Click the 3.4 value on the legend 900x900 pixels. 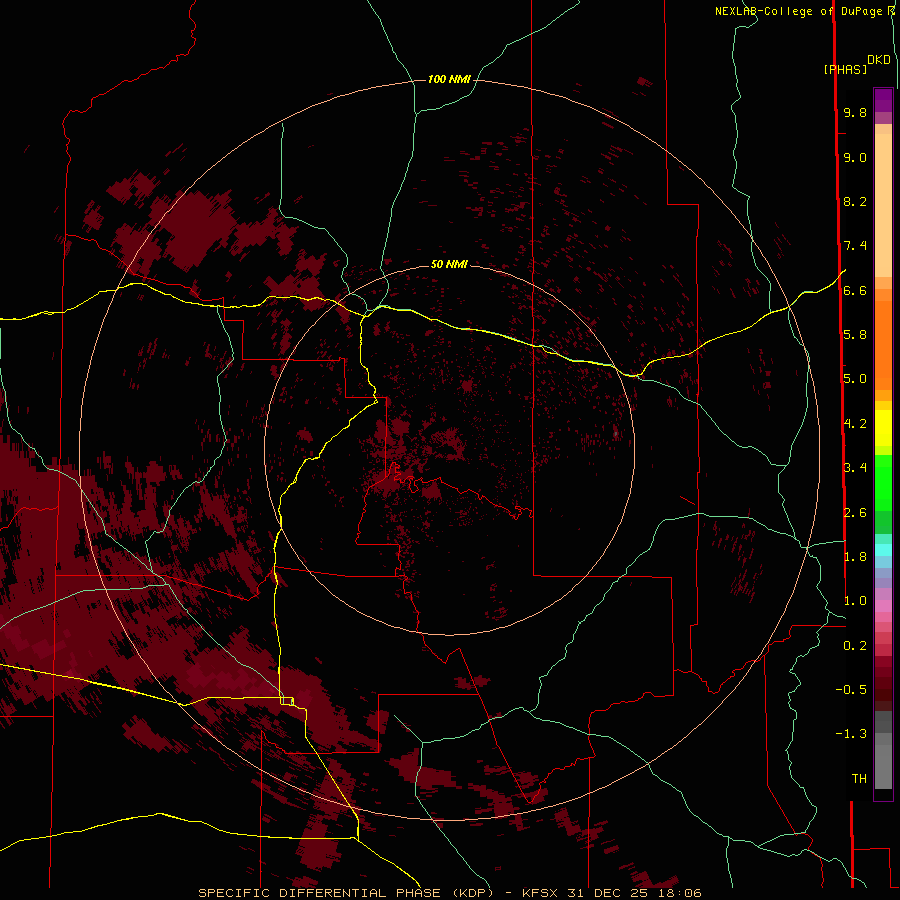tap(855, 468)
